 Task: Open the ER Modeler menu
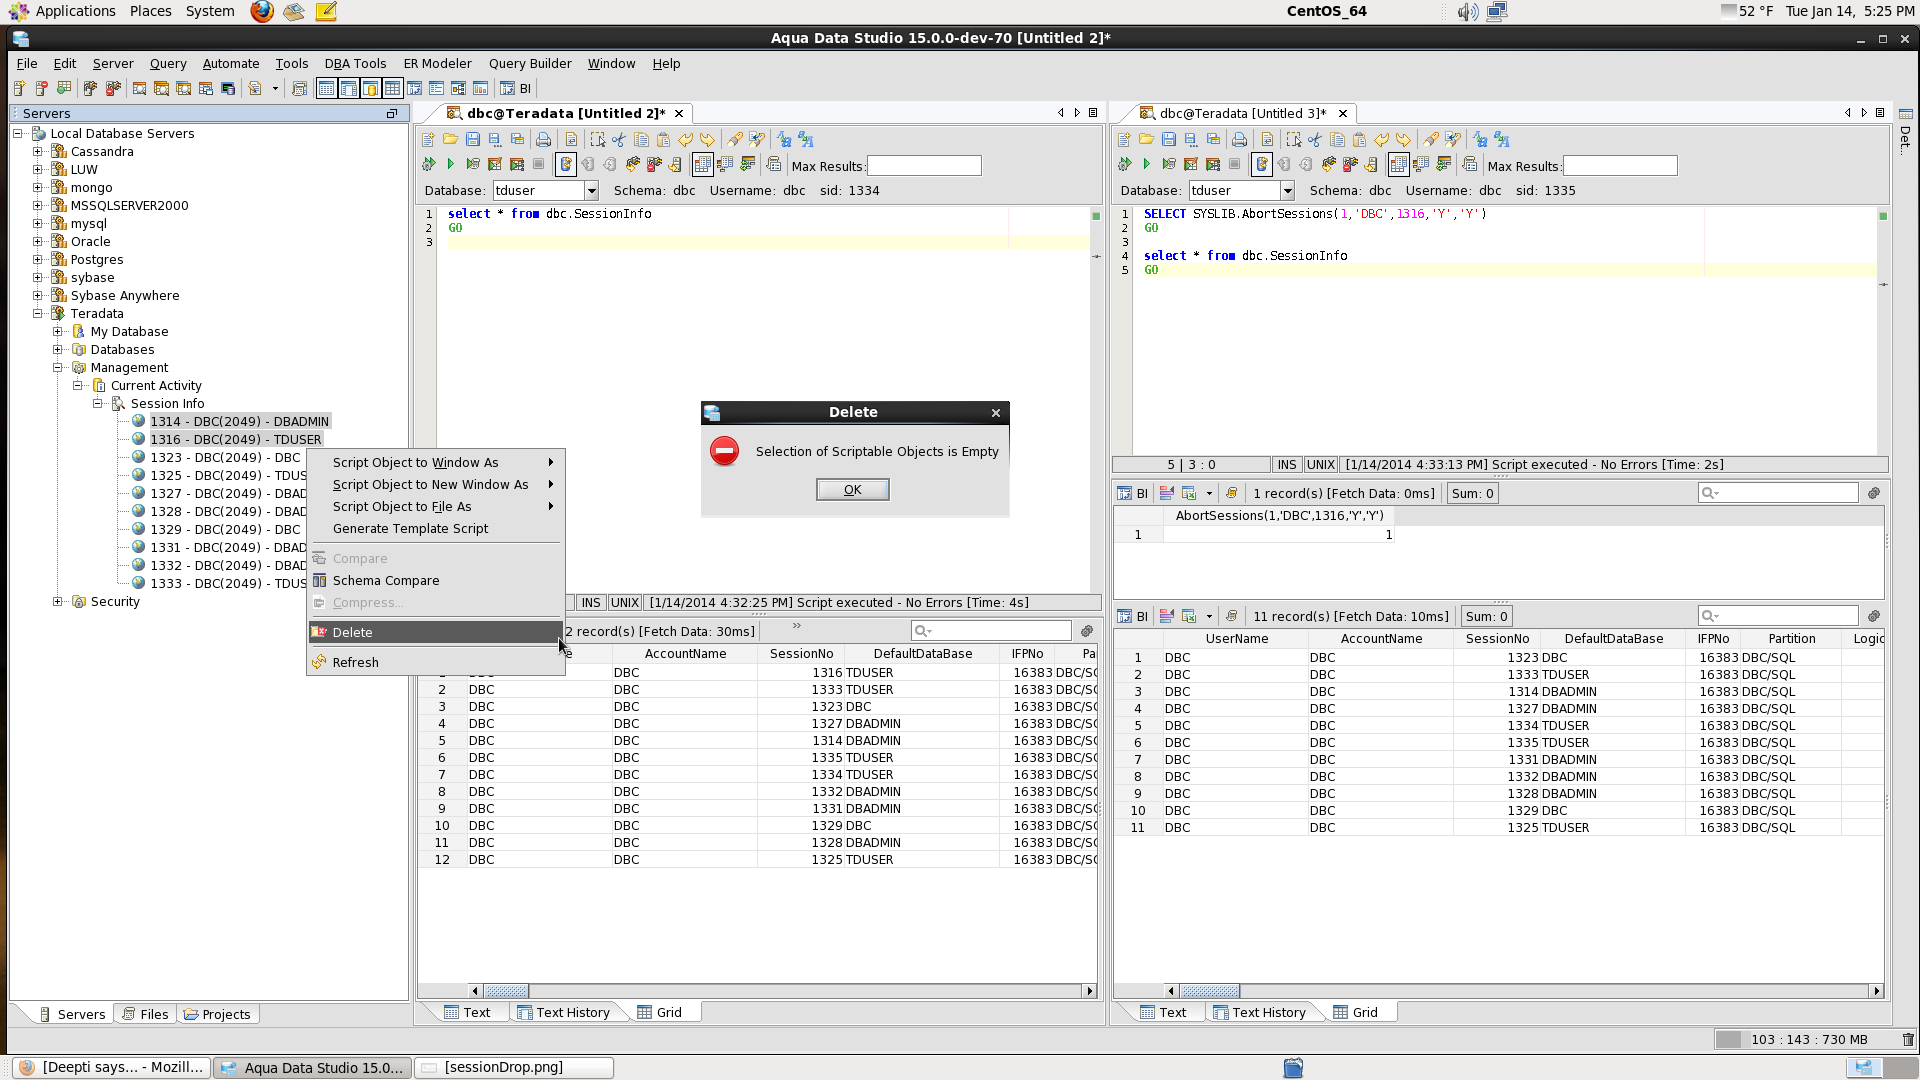pyautogui.click(x=437, y=63)
